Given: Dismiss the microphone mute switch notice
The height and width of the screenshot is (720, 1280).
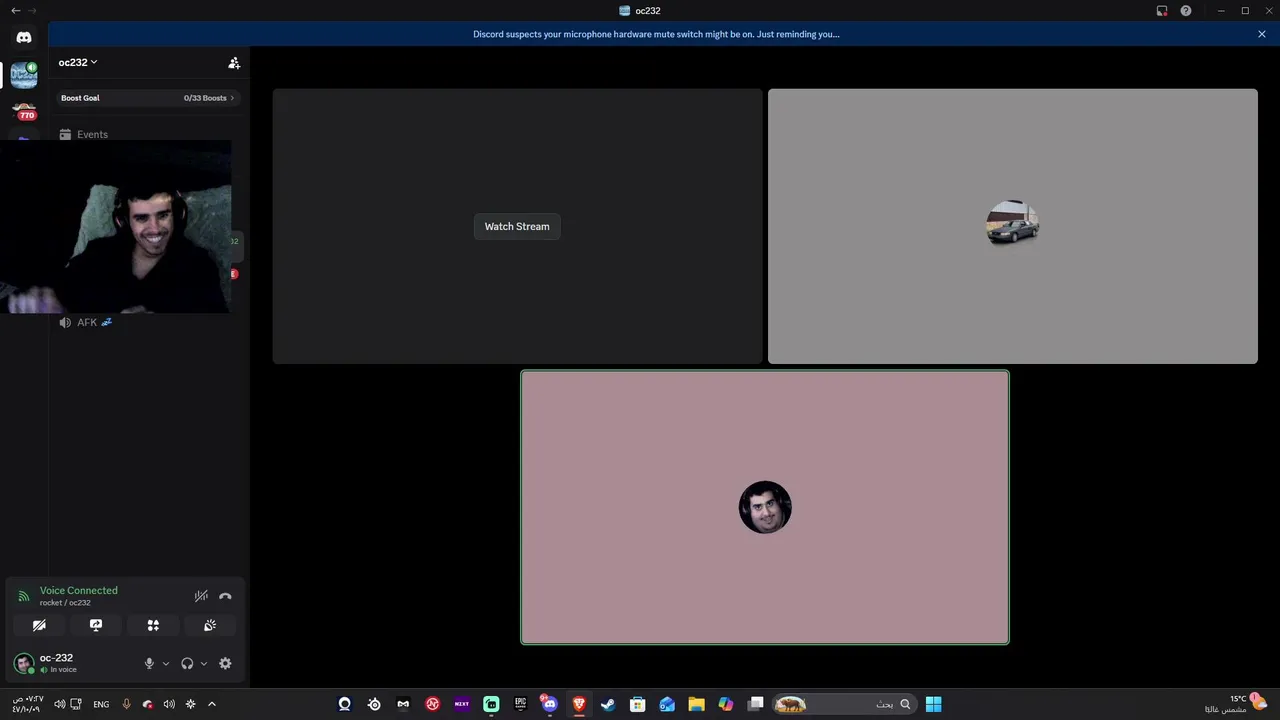Looking at the screenshot, I should click(1262, 34).
